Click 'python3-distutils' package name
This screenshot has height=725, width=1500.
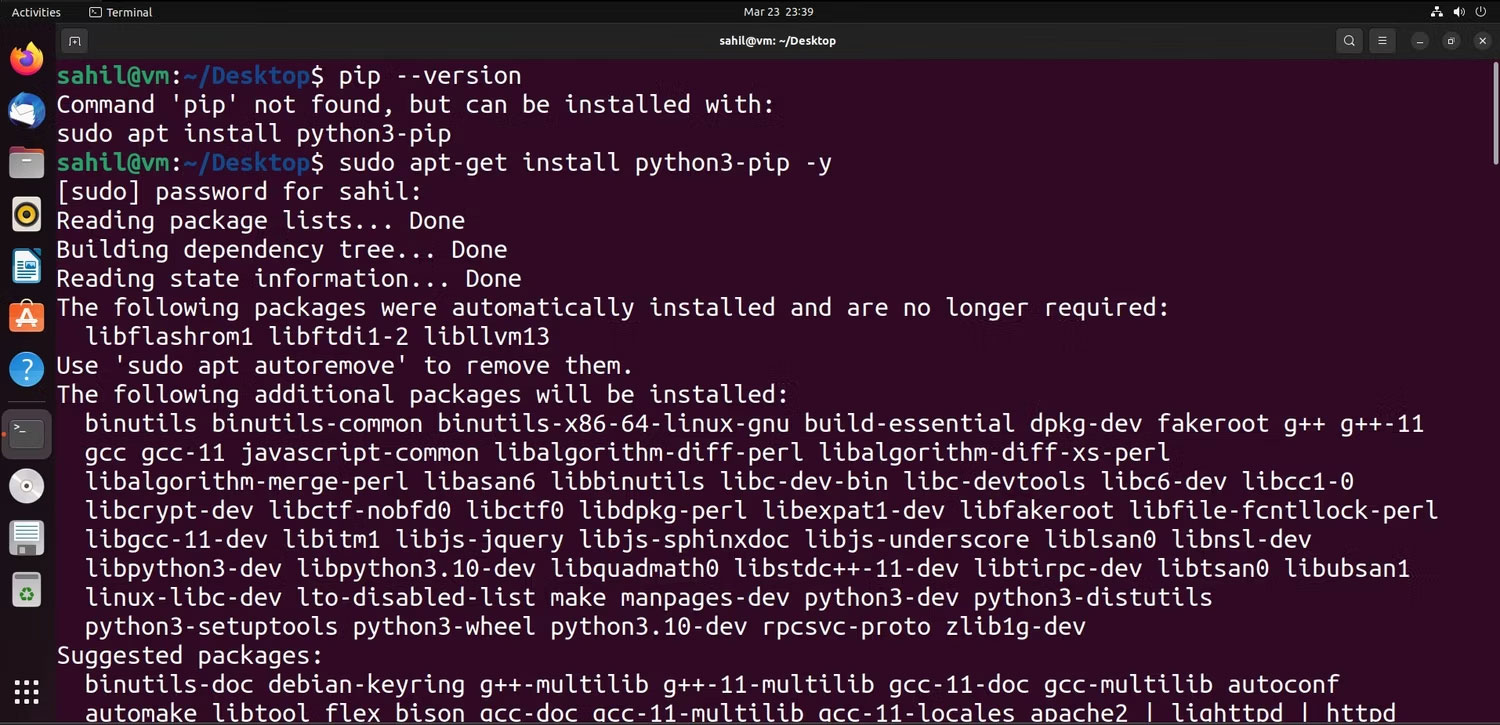click(1093, 598)
